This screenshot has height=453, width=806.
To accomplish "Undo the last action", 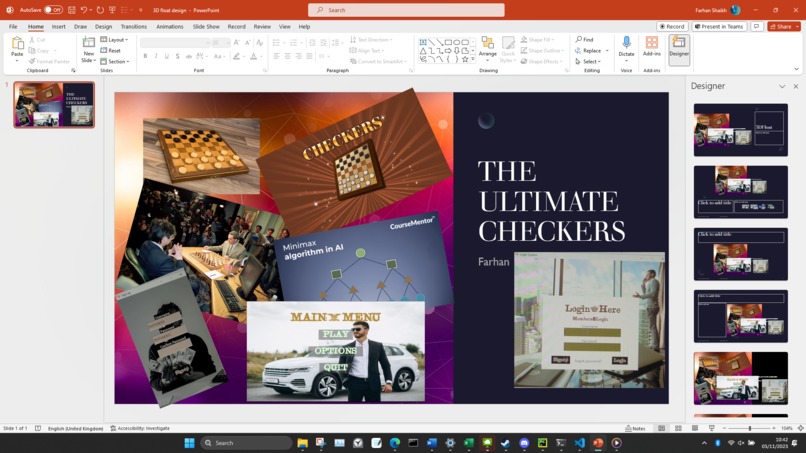I will pyautogui.click(x=83, y=10).
